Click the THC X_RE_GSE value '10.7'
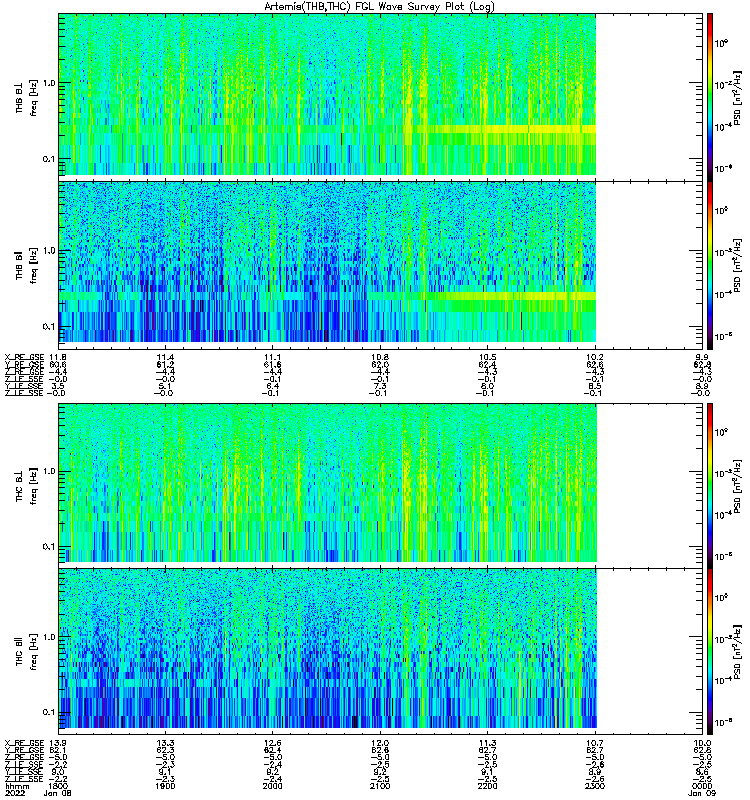The height and width of the screenshot is (800, 750). point(595,743)
